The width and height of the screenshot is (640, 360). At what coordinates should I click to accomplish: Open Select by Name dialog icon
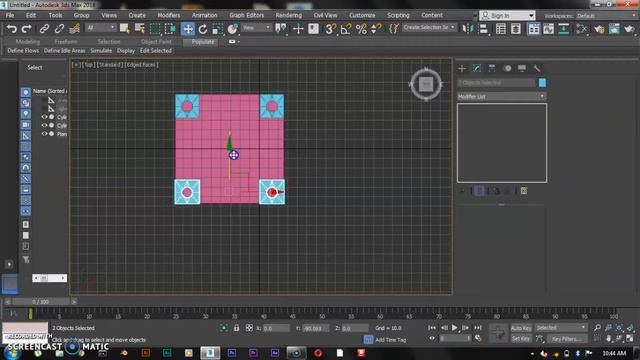click(x=140, y=29)
